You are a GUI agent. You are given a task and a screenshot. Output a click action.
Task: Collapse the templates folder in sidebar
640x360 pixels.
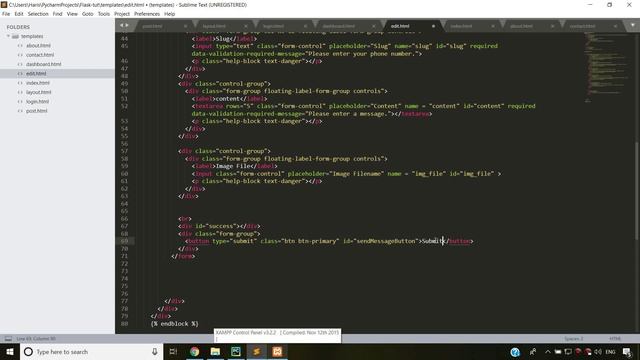tap(8, 36)
